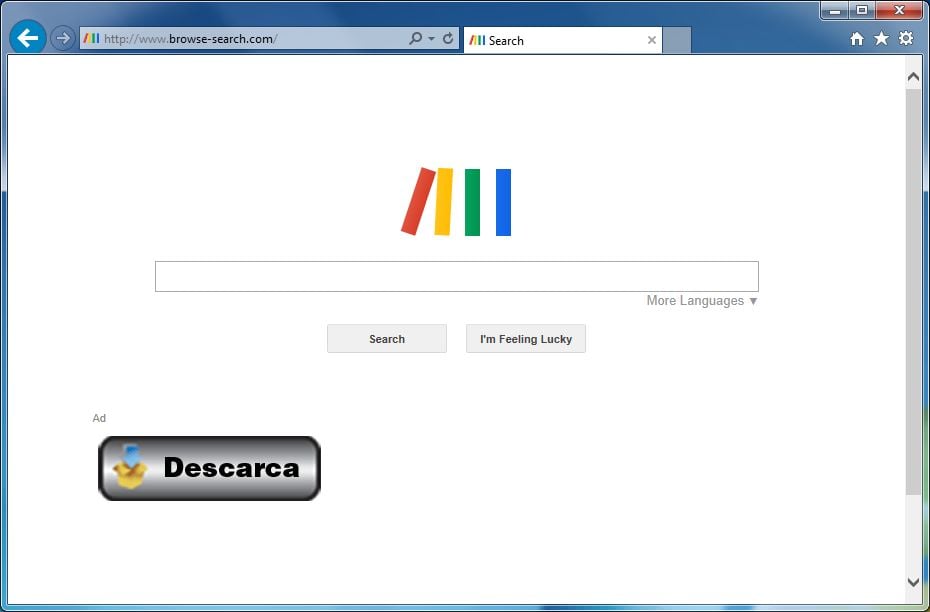Open the Tools gear icon
The image size is (930, 612).
[x=906, y=39]
